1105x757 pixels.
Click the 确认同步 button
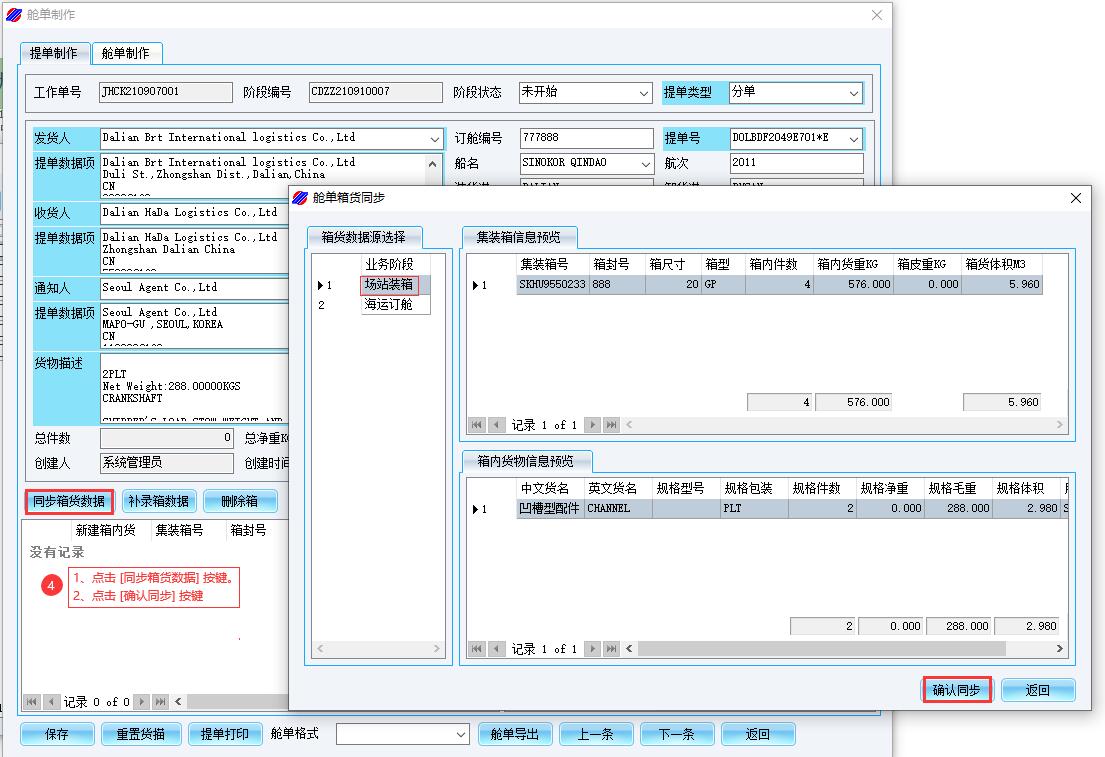coord(957,690)
